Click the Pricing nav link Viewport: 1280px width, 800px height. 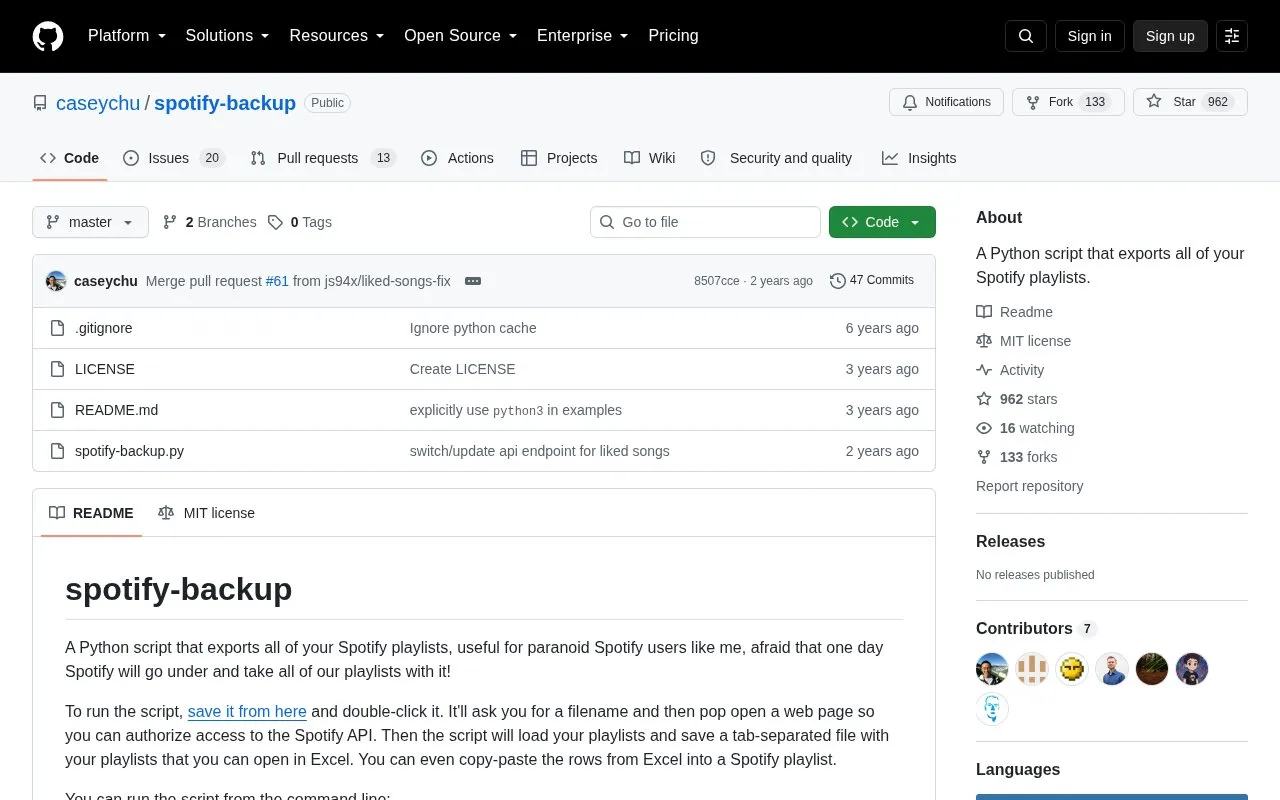[x=673, y=36]
